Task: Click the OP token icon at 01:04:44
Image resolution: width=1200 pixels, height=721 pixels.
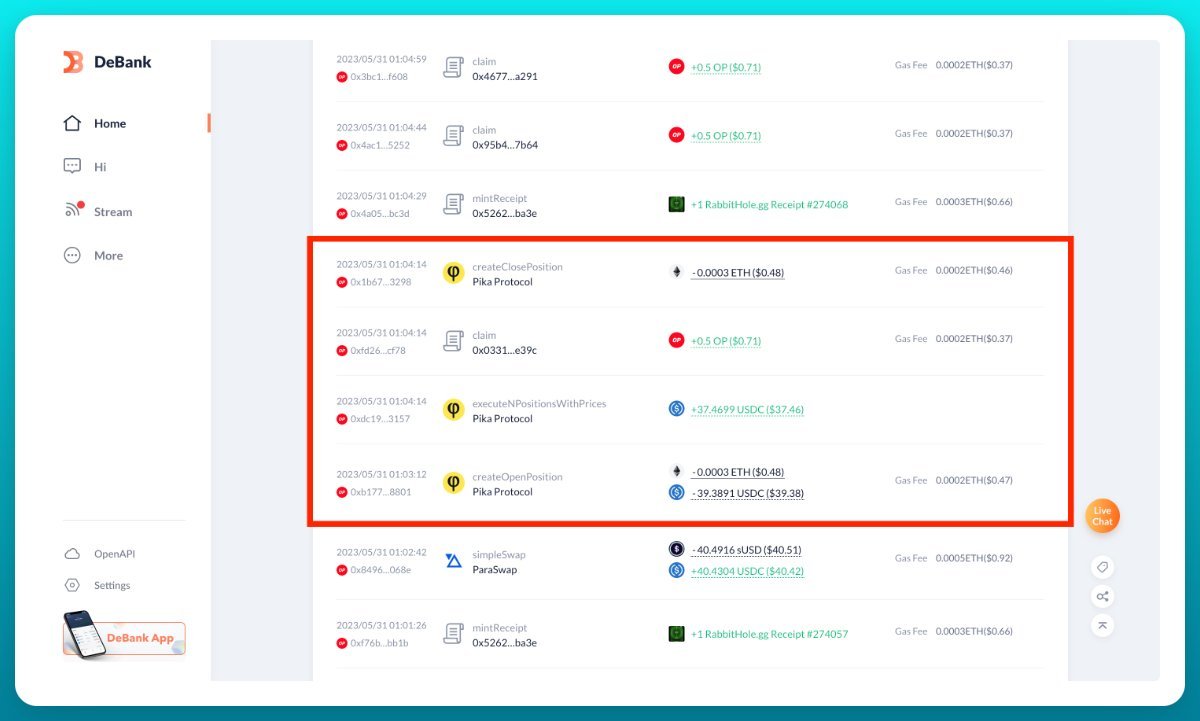Action: point(676,135)
